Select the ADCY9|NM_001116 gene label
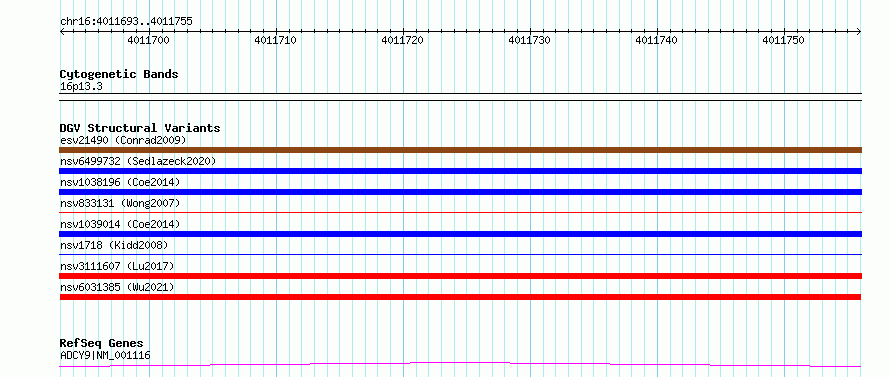This screenshot has height=377, width=890. click(105, 355)
